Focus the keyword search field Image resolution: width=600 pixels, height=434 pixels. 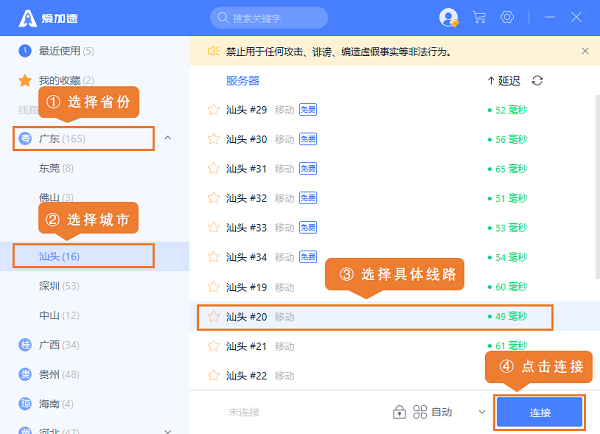pyautogui.click(x=269, y=18)
